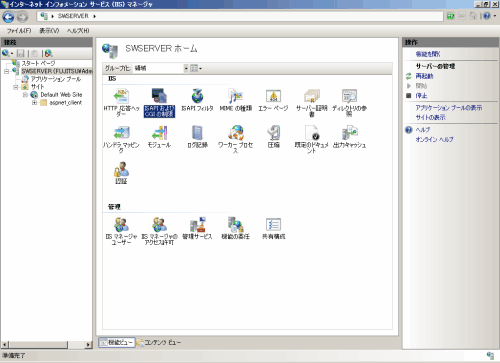The image size is (500, 363).
Task: Click the help icon in top-right toolbar
Action: tap(487, 16)
